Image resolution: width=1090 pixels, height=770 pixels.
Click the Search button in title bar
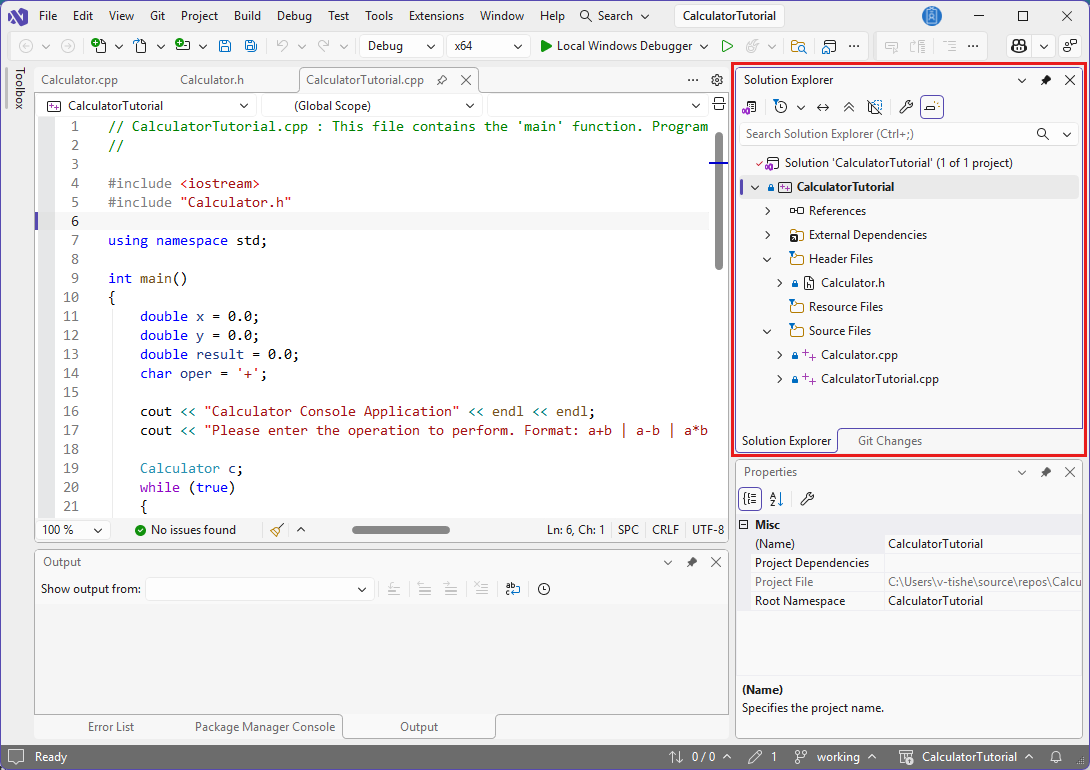click(x=615, y=15)
